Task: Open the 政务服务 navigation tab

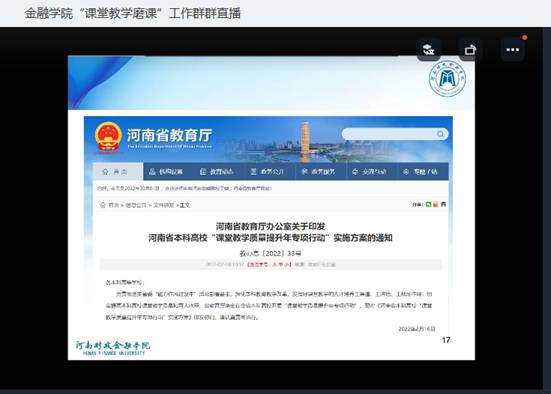Action: tap(318, 172)
